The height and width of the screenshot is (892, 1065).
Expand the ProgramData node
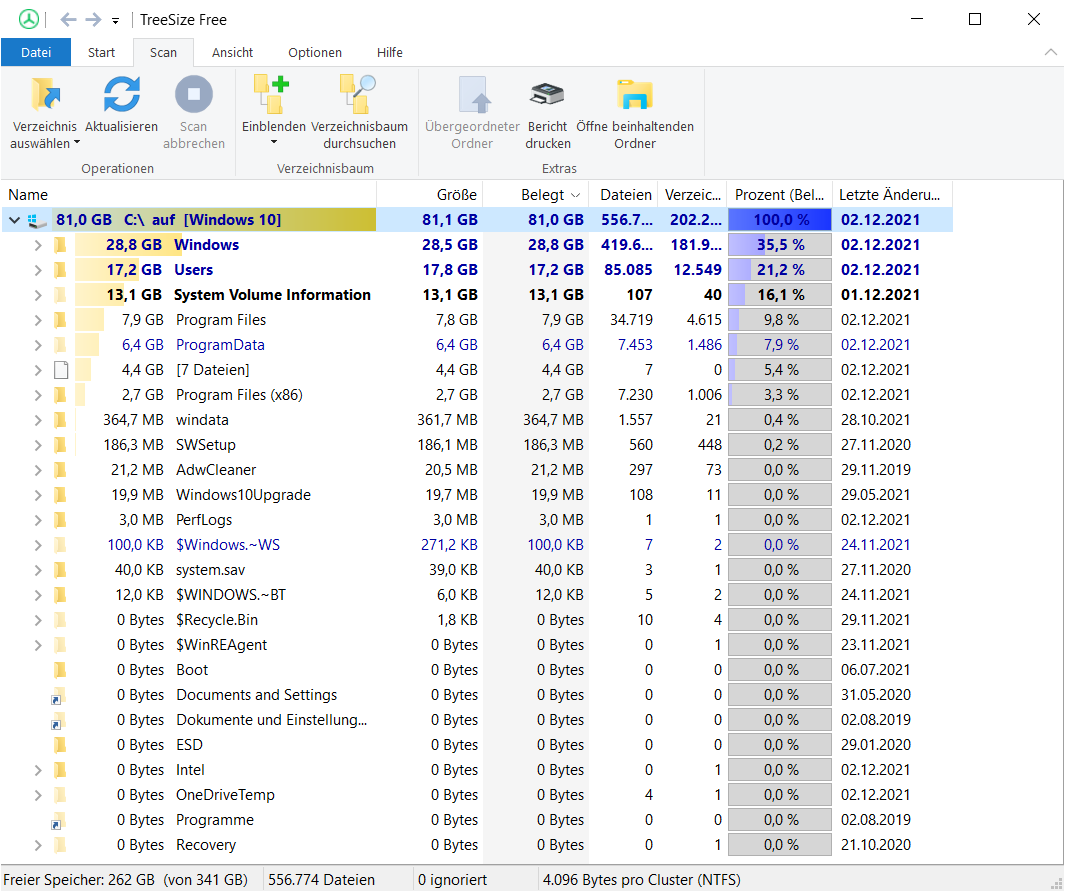click(x=38, y=345)
